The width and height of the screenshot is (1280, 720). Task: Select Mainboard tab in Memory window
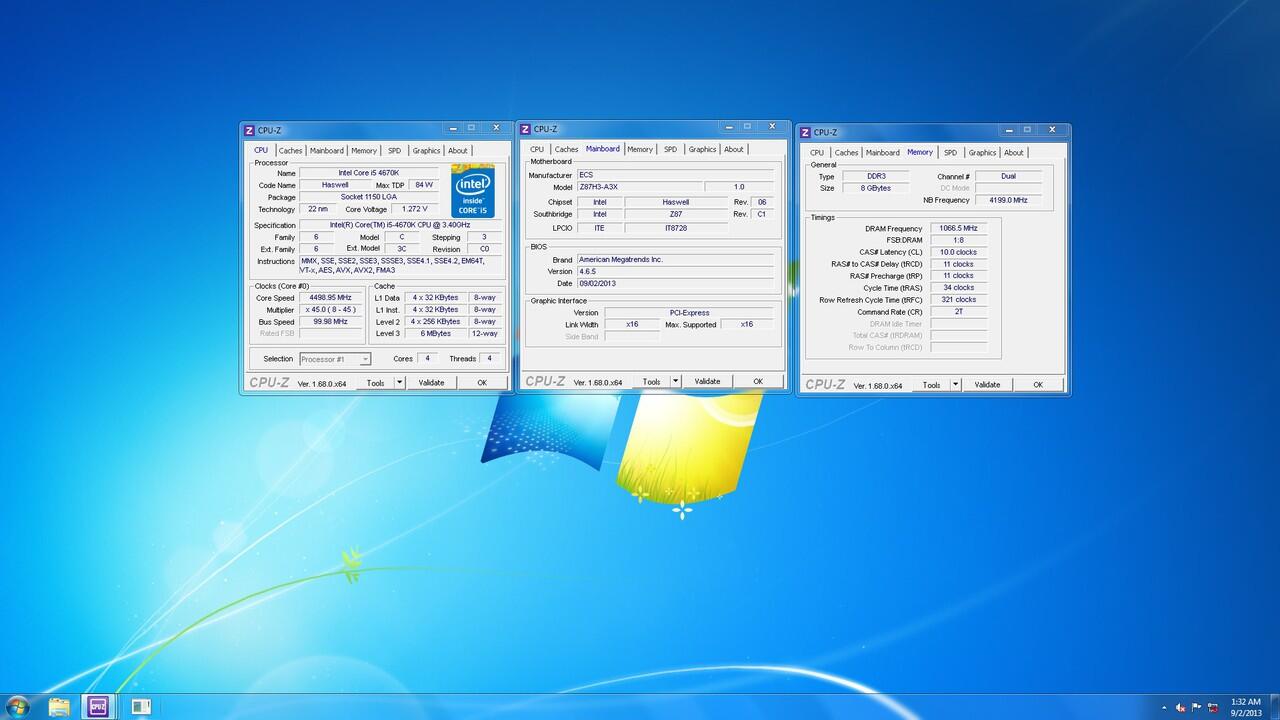pos(882,153)
